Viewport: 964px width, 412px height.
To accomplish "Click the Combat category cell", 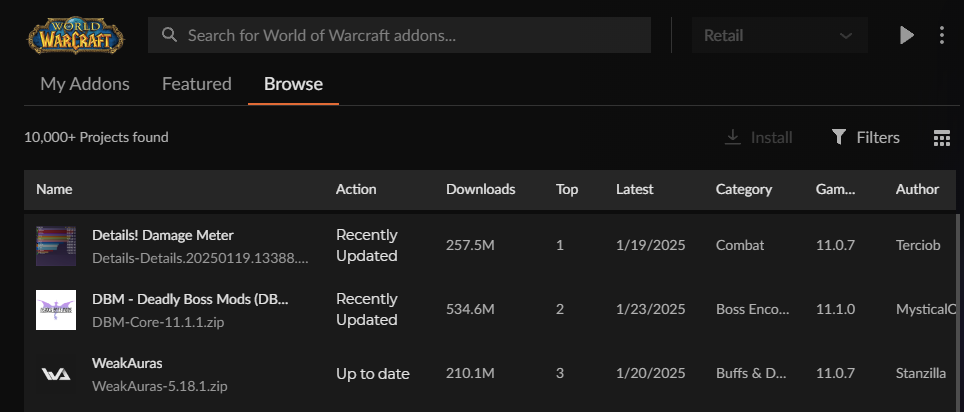I will pyautogui.click(x=740, y=245).
